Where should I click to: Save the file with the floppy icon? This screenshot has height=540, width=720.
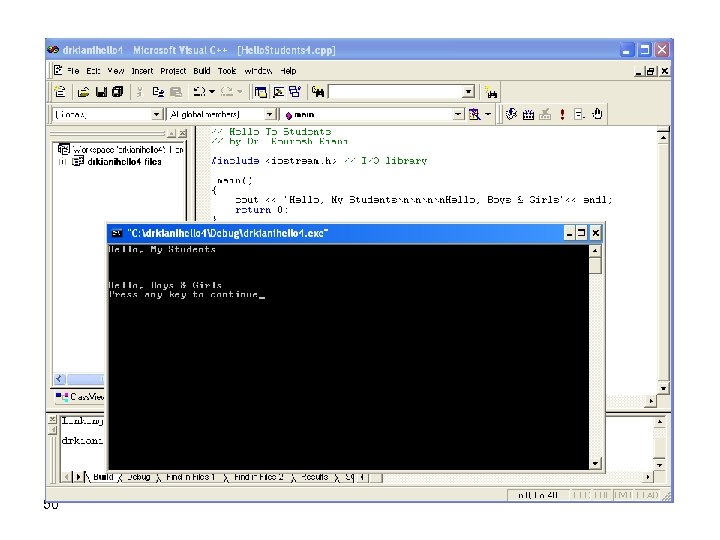click(x=101, y=92)
